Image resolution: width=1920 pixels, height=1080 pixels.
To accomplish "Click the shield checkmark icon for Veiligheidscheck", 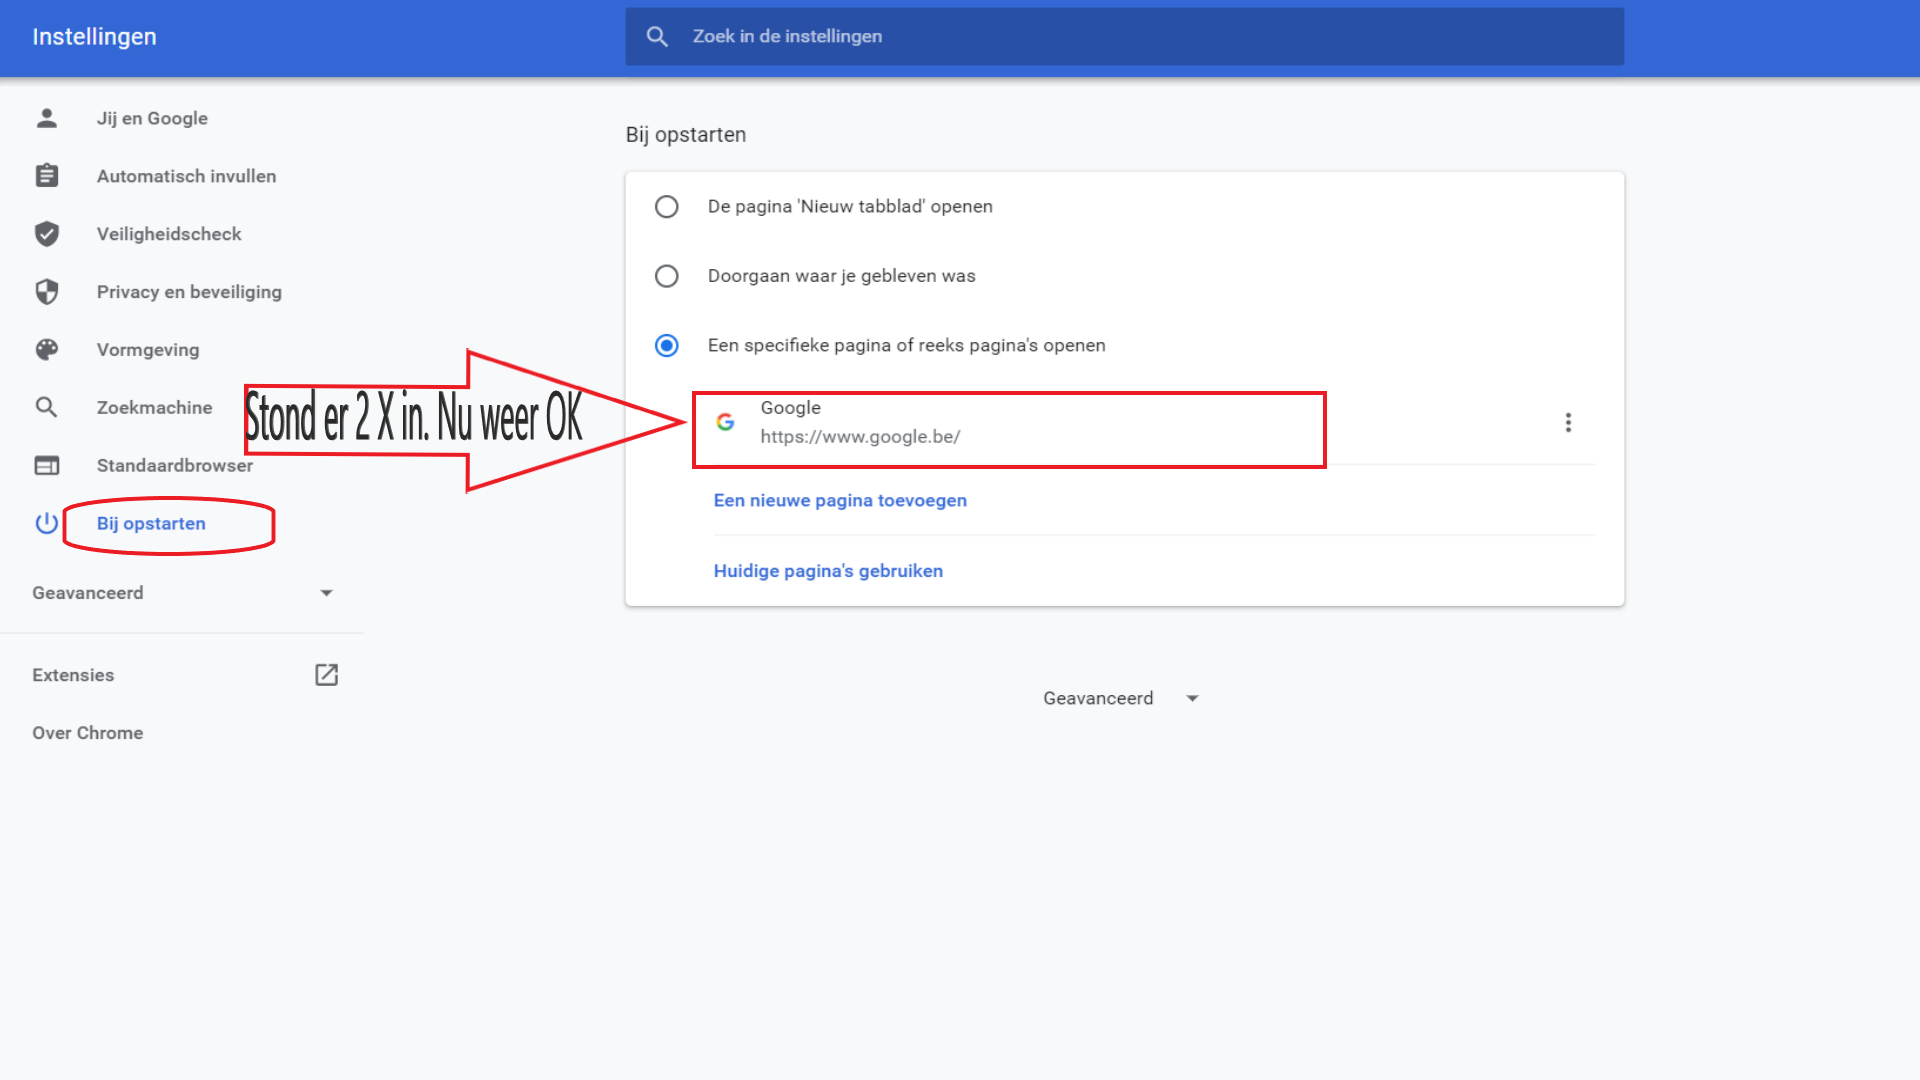I will point(46,234).
